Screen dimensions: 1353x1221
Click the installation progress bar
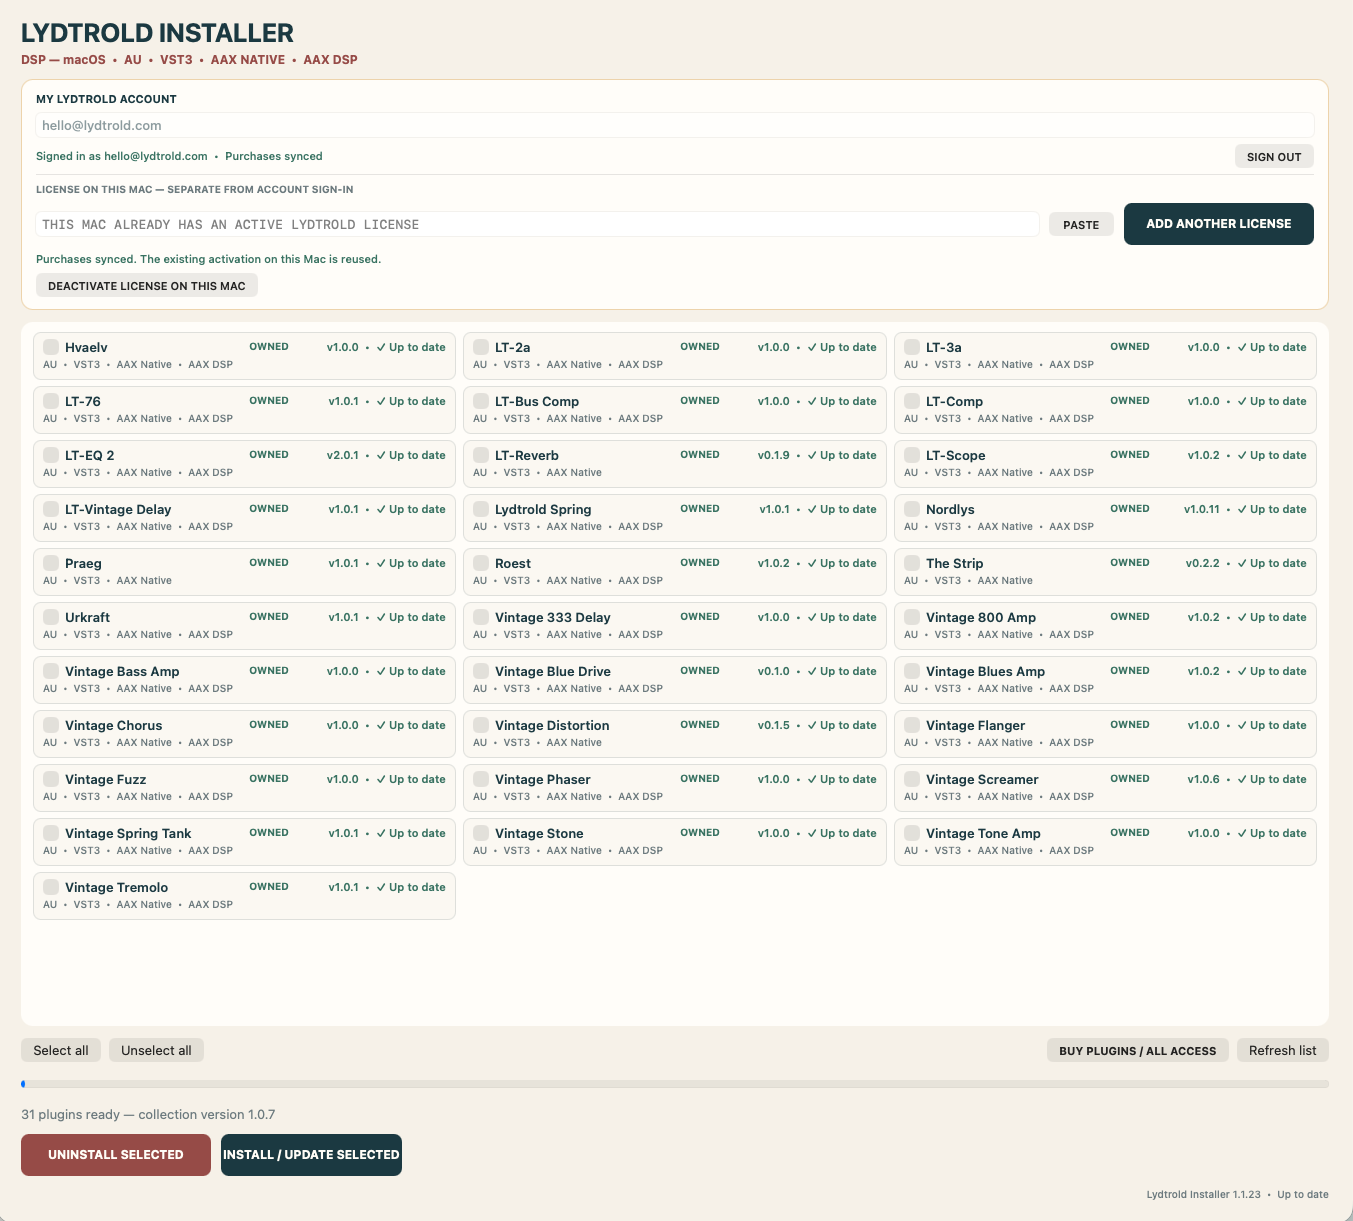click(x=675, y=1084)
